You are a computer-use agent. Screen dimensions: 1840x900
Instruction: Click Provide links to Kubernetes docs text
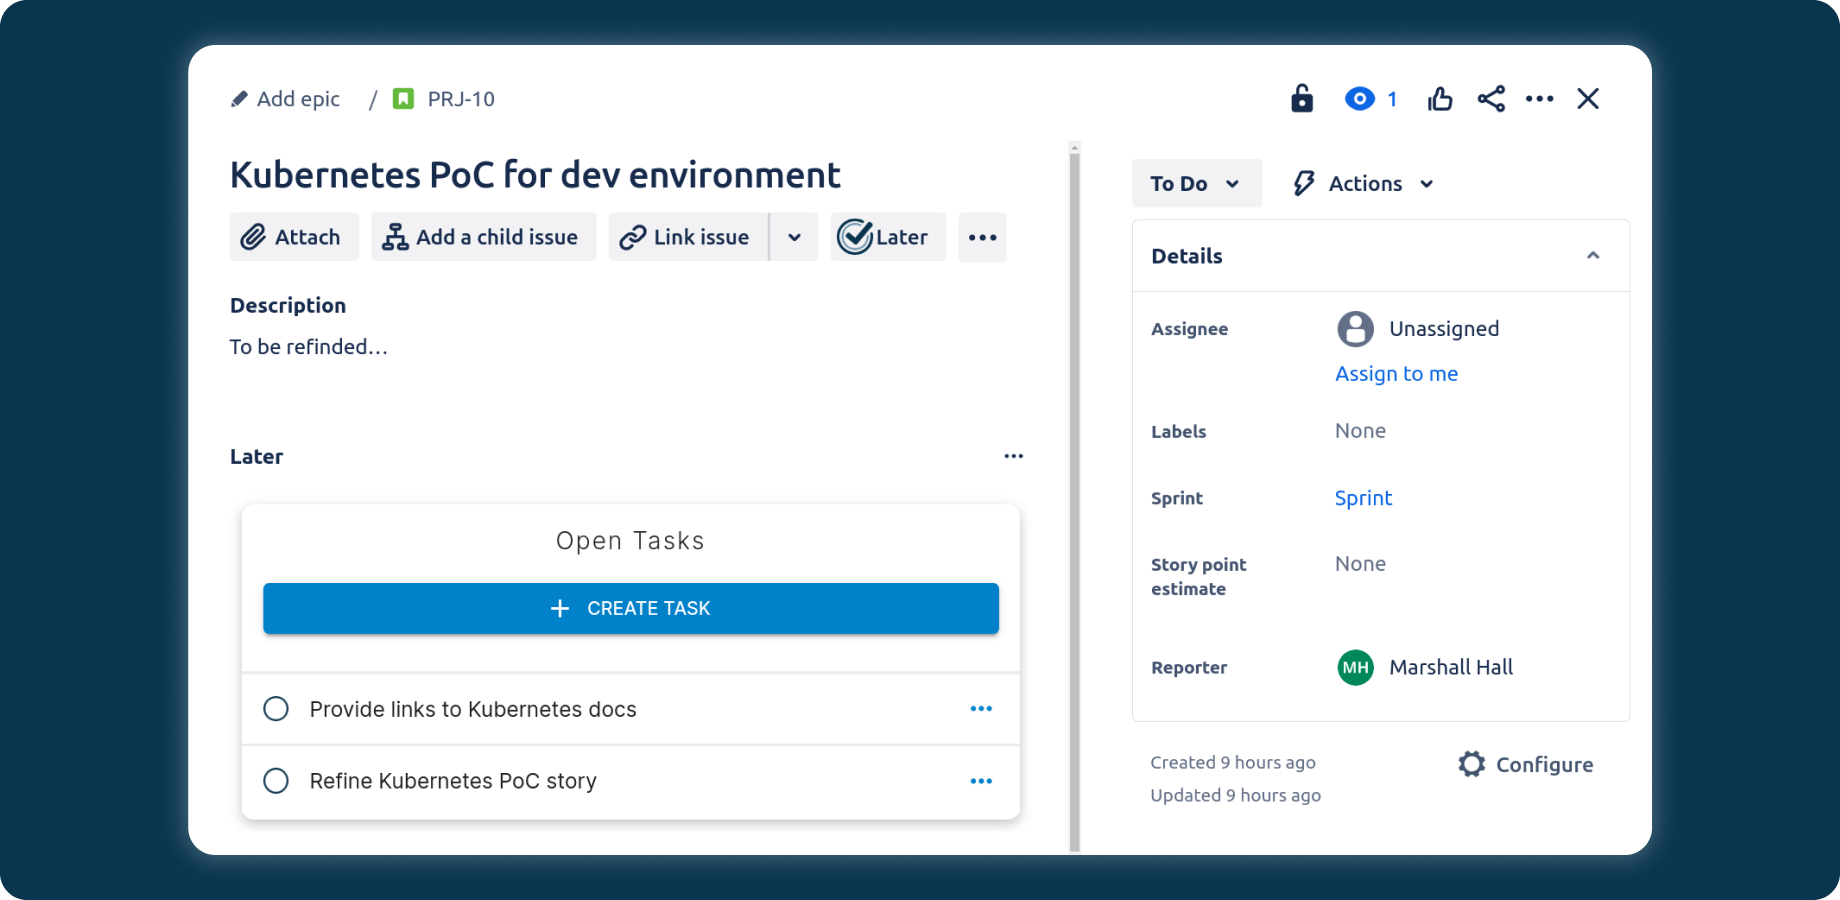click(473, 709)
